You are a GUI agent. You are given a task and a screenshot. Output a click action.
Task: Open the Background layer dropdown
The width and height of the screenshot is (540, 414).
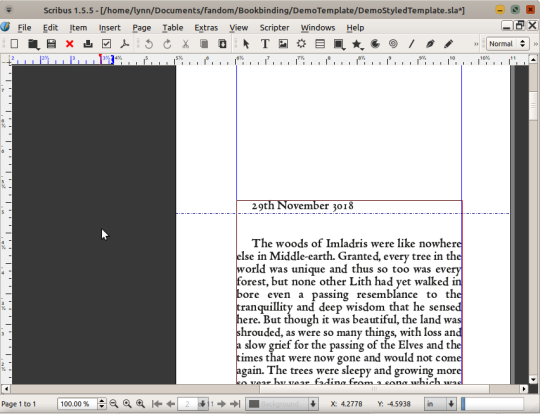coord(281,404)
